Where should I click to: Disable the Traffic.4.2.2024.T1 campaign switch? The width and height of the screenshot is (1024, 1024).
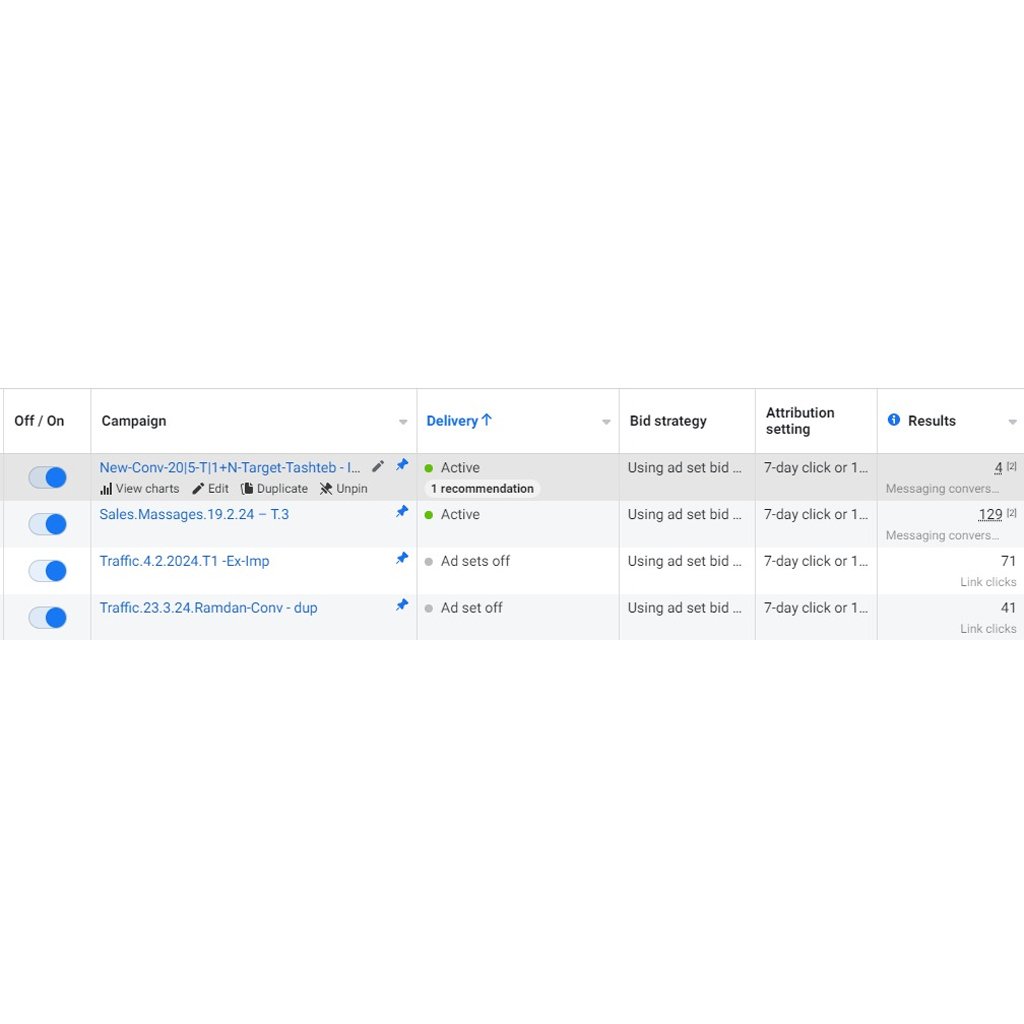tap(48, 571)
